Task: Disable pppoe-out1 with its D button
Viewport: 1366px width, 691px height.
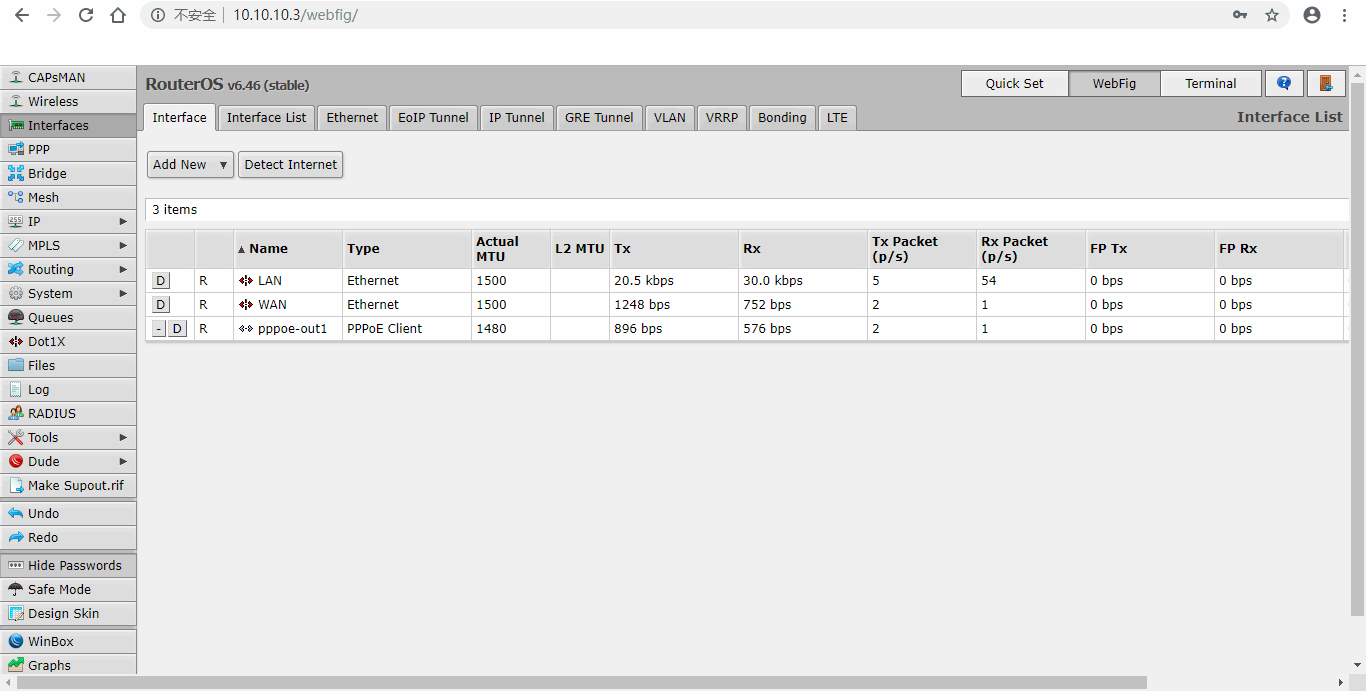Action: pyautogui.click(x=177, y=329)
